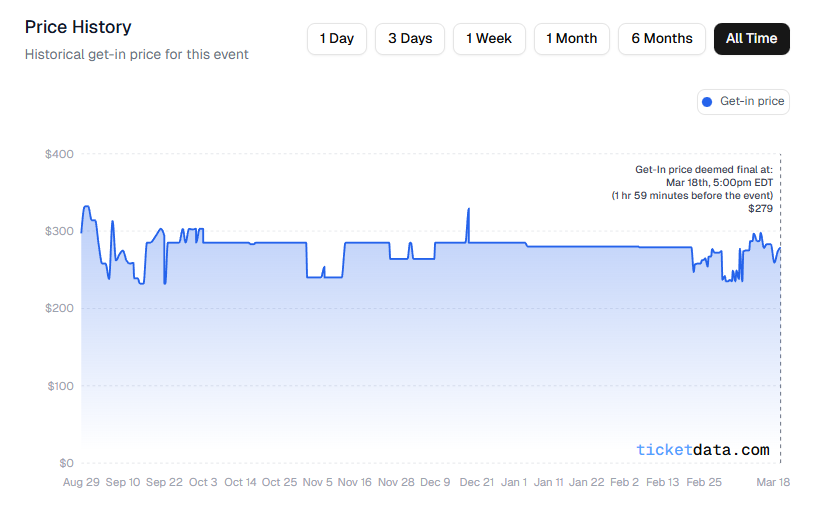Viewport: 839px width, 524px height.
Task: Click the Nov 5 x-axis date label
Action: point(318,482)
